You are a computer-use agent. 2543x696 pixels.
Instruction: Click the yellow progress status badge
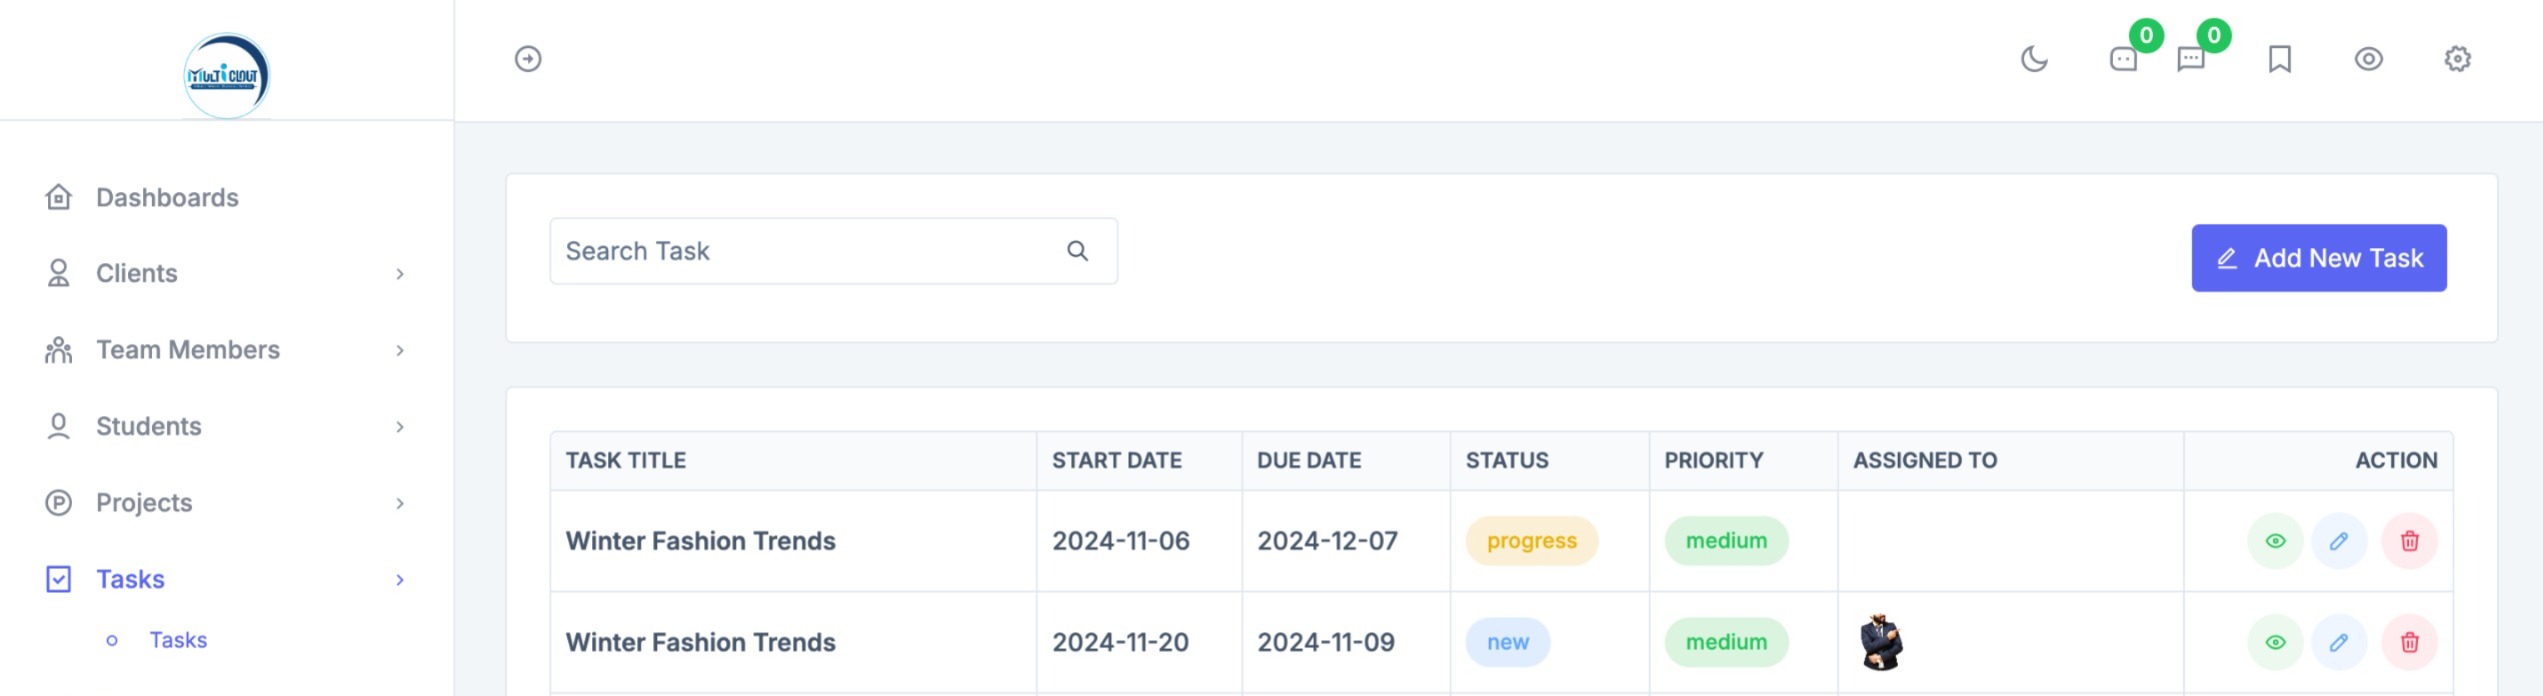click(x=1531, y=541)
